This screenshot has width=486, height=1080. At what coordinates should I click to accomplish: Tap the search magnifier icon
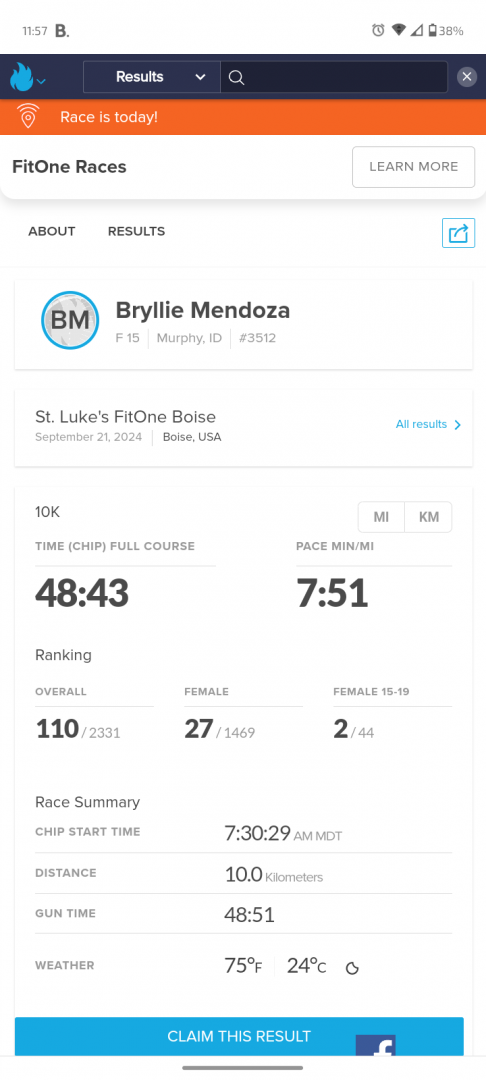pyautogui.click(x=236, y=77)
